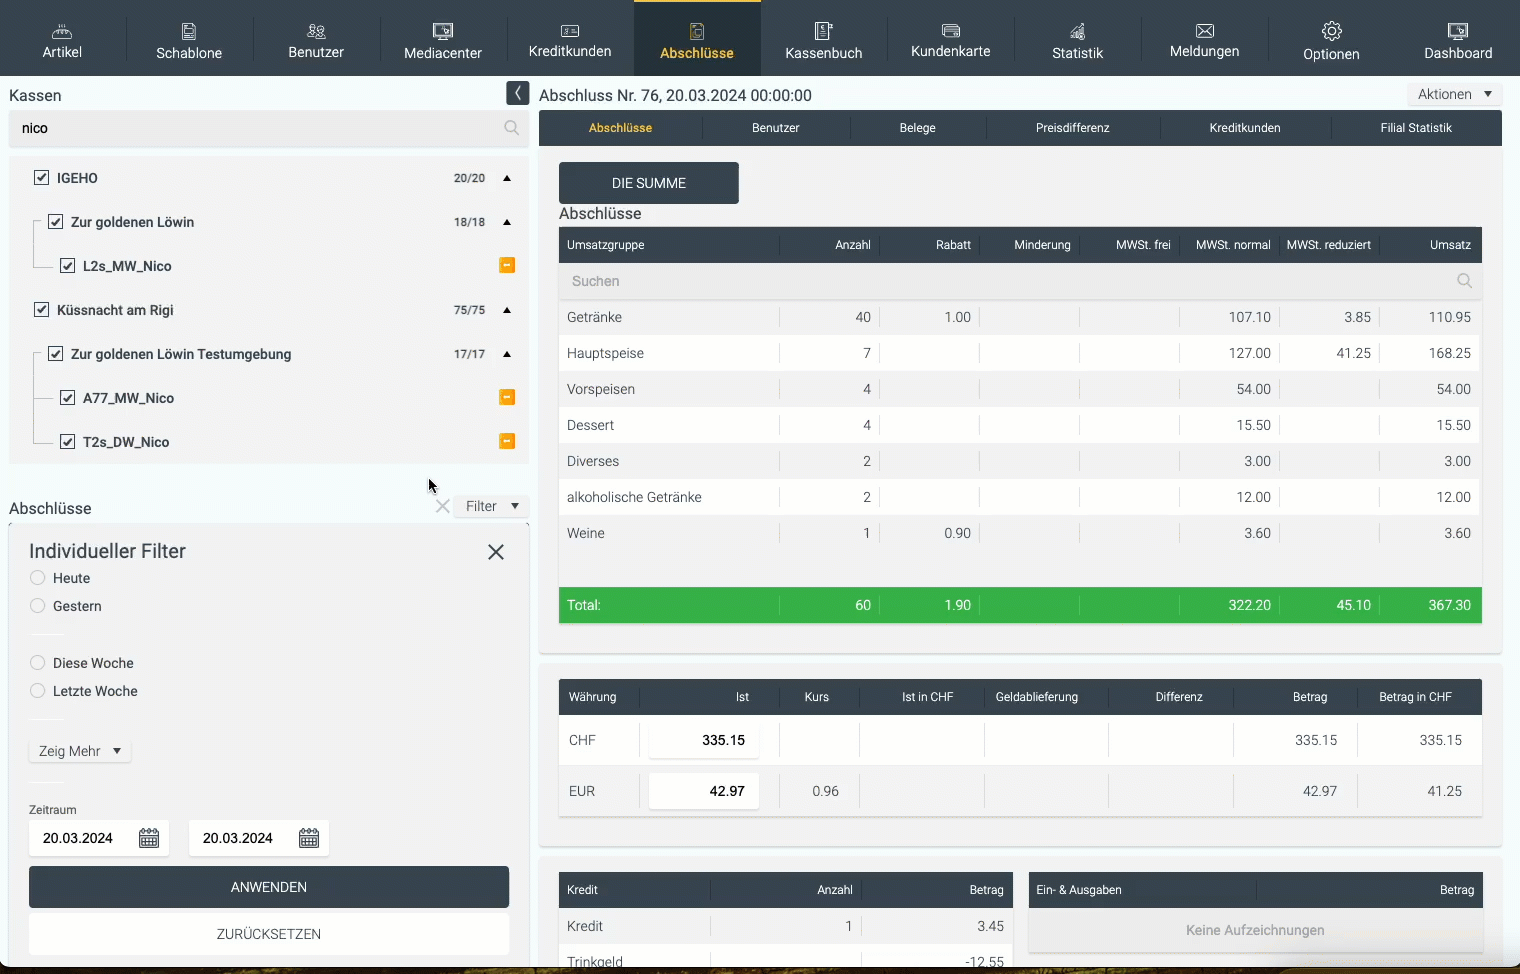The height and width of the screenshot is (974, 1520).
Task: Click the ANWENDEN button
Action: (x=269, y=887)
